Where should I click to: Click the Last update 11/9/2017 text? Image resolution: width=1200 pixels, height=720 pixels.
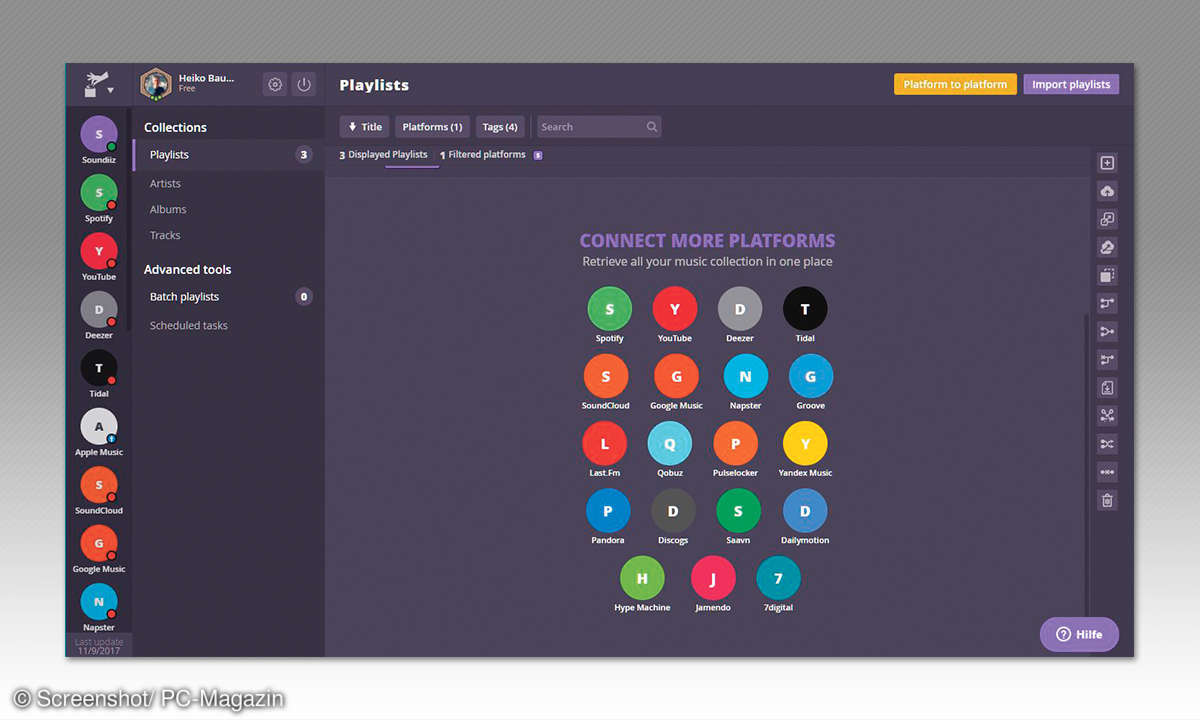99,646
